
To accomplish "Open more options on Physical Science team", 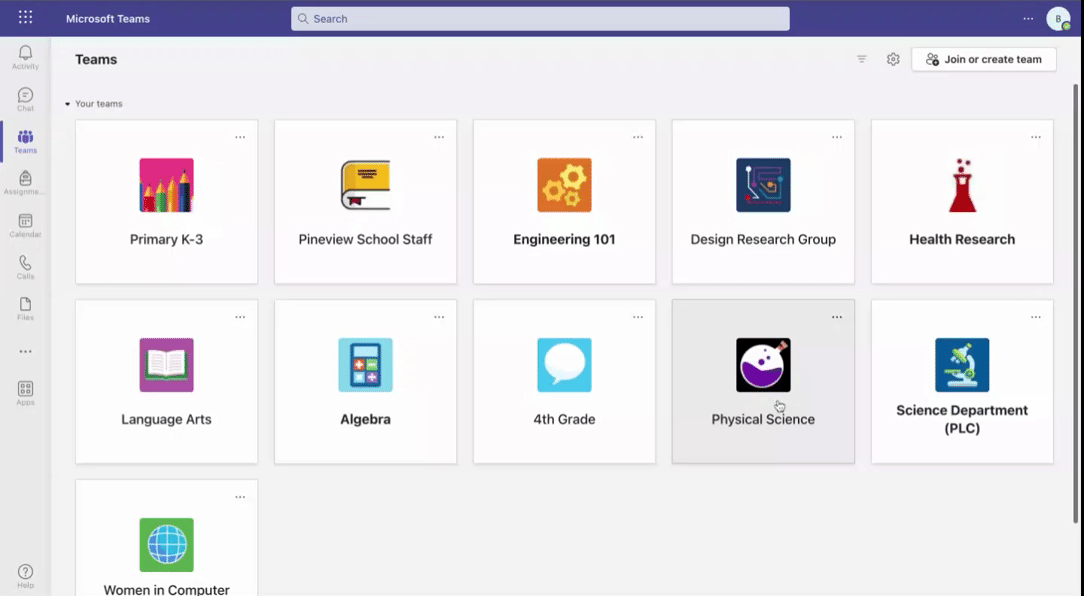I will click(x=837, y=316).
